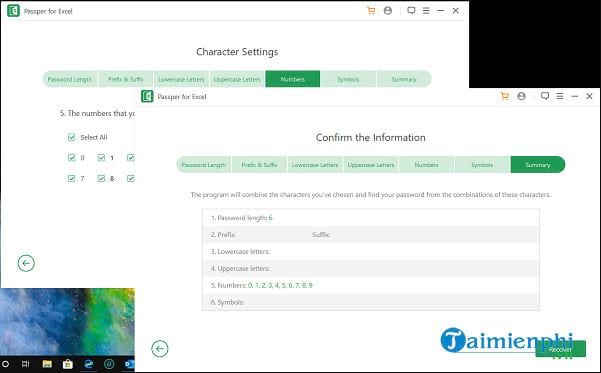Screen dimensions: 601x373
Task: Click the '3. Lowercase letters:' summary row
Action: pyautogui.click(x=371, y=251)
